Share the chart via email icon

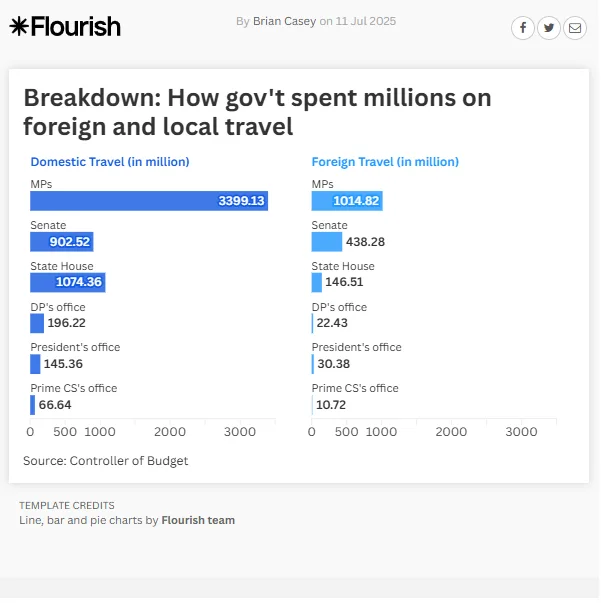tap(575, 28)
